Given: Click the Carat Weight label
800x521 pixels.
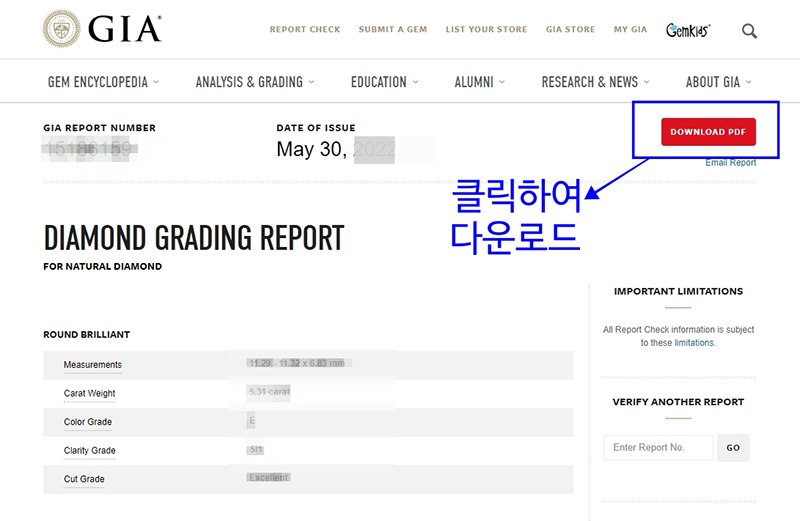Looking at the screenshot, I should coord(89,393).
